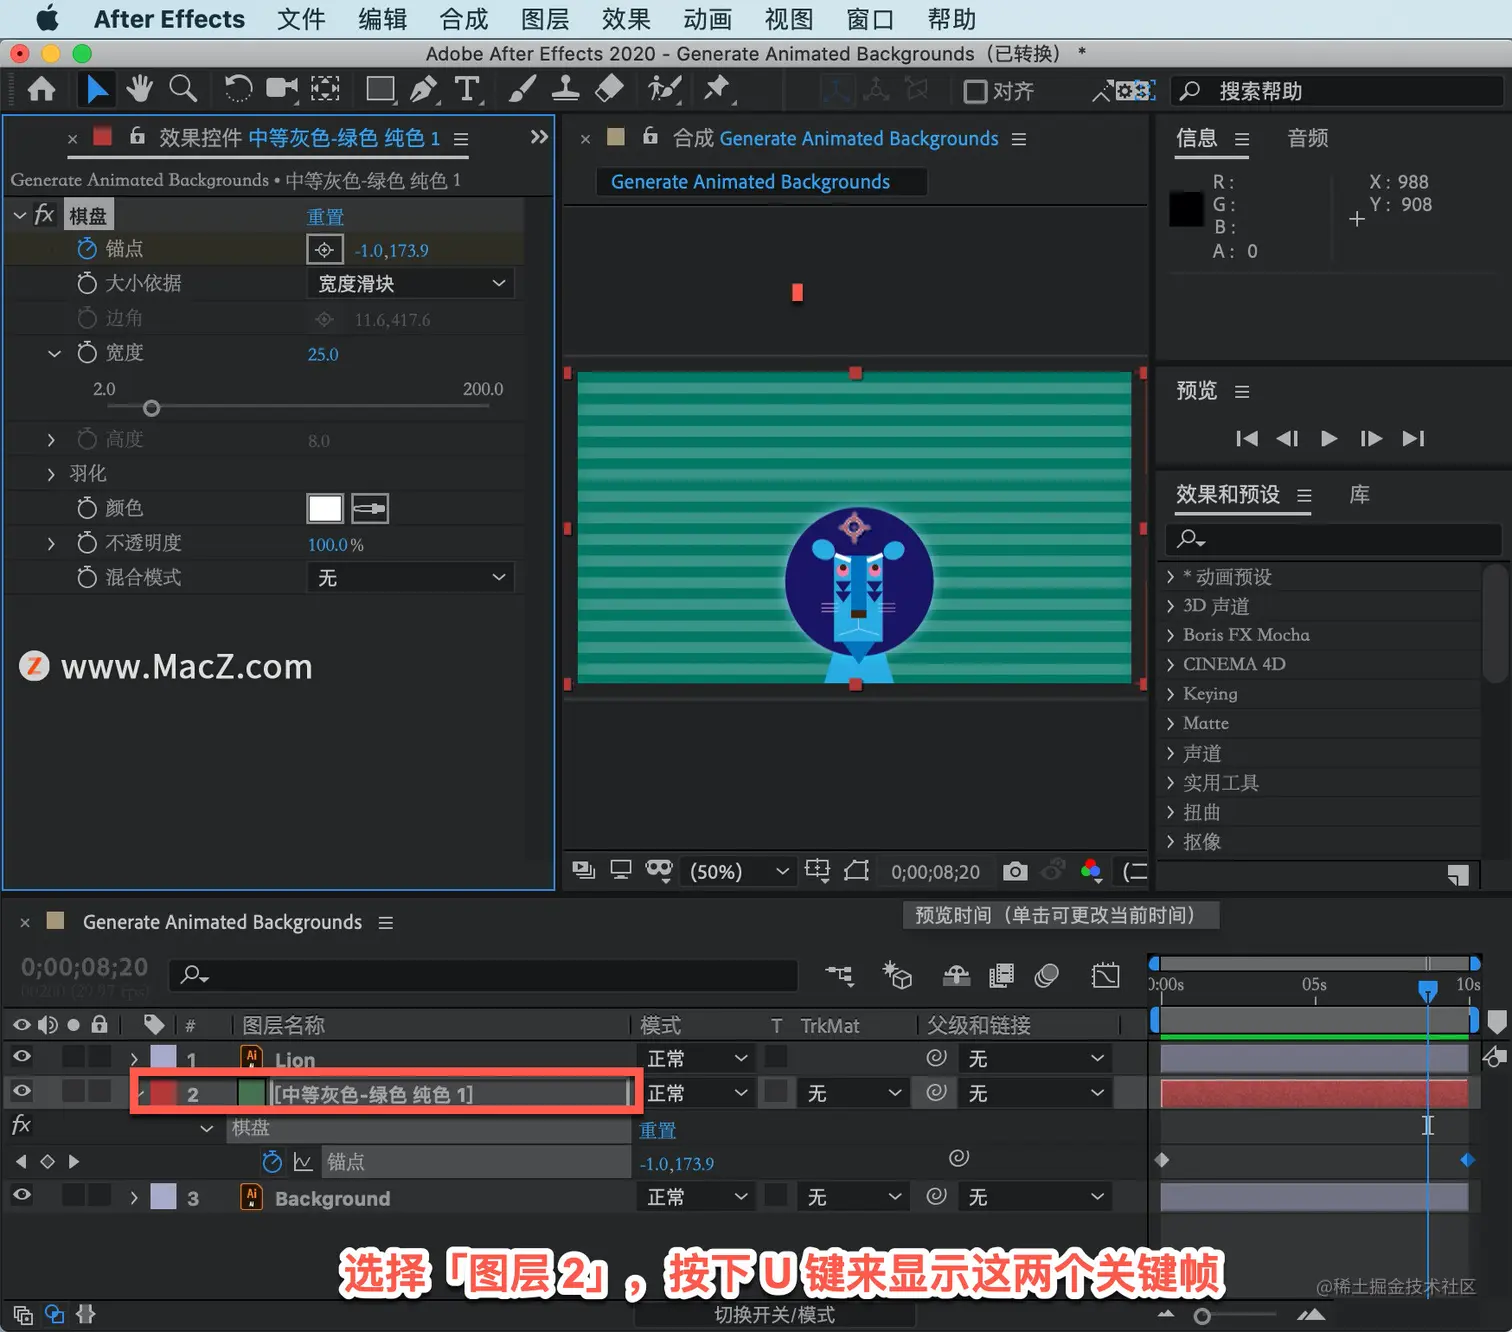Open the show channel RGB icon
1512x1332 pixels.
[x=1091, y=871]
